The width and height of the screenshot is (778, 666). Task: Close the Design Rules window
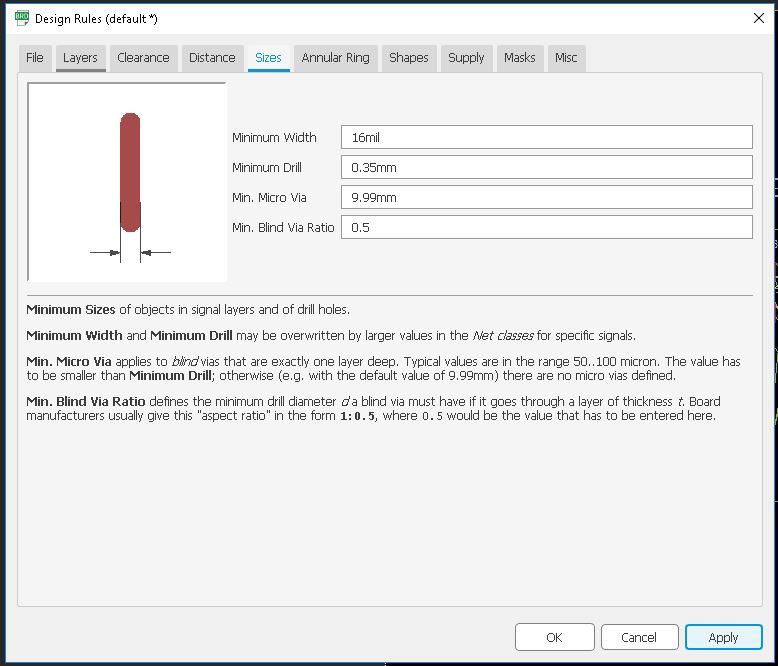tap(759, 18)
